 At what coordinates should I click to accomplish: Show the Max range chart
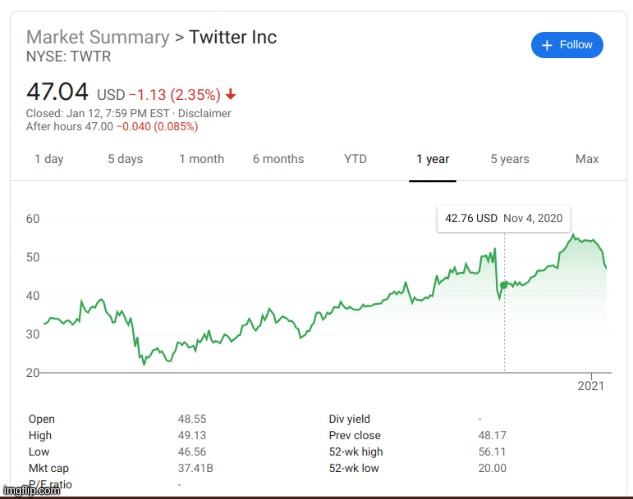tap(587, 159)
